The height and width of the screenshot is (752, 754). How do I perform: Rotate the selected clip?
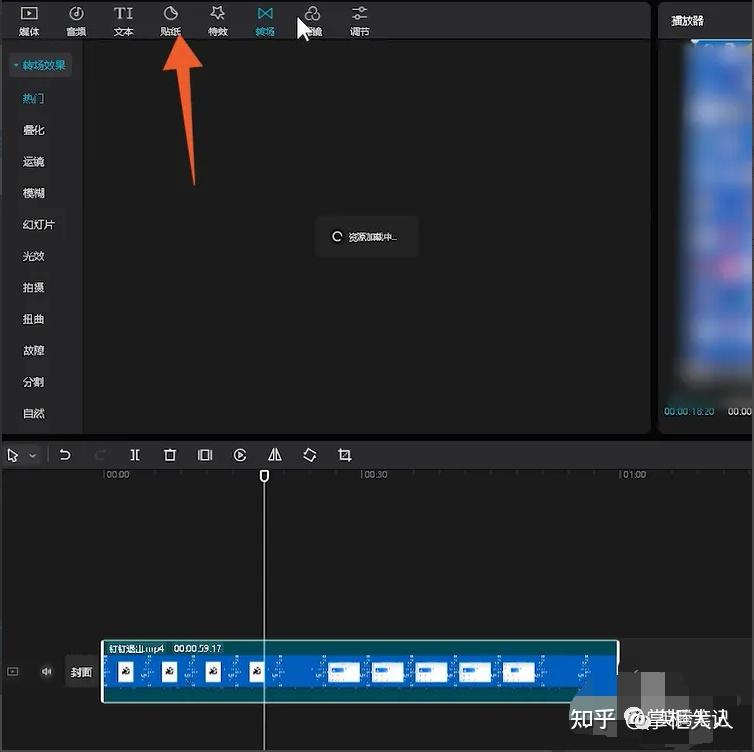(x=310, y=455)
